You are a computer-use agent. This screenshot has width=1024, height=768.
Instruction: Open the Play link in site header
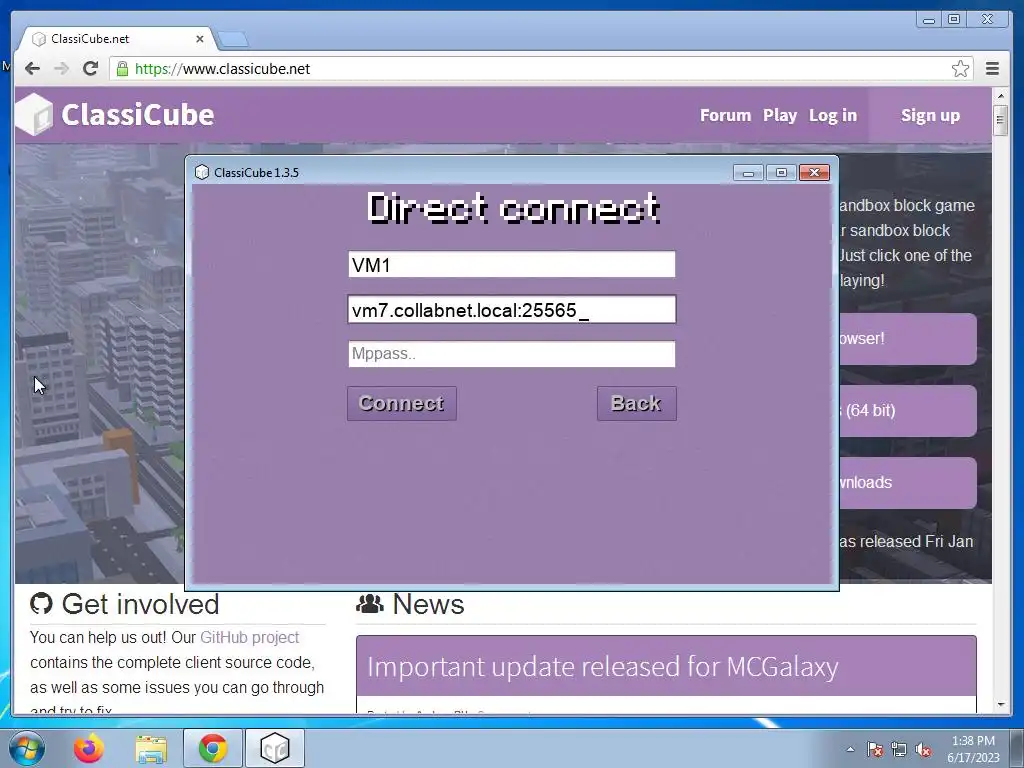coord(780,115)
